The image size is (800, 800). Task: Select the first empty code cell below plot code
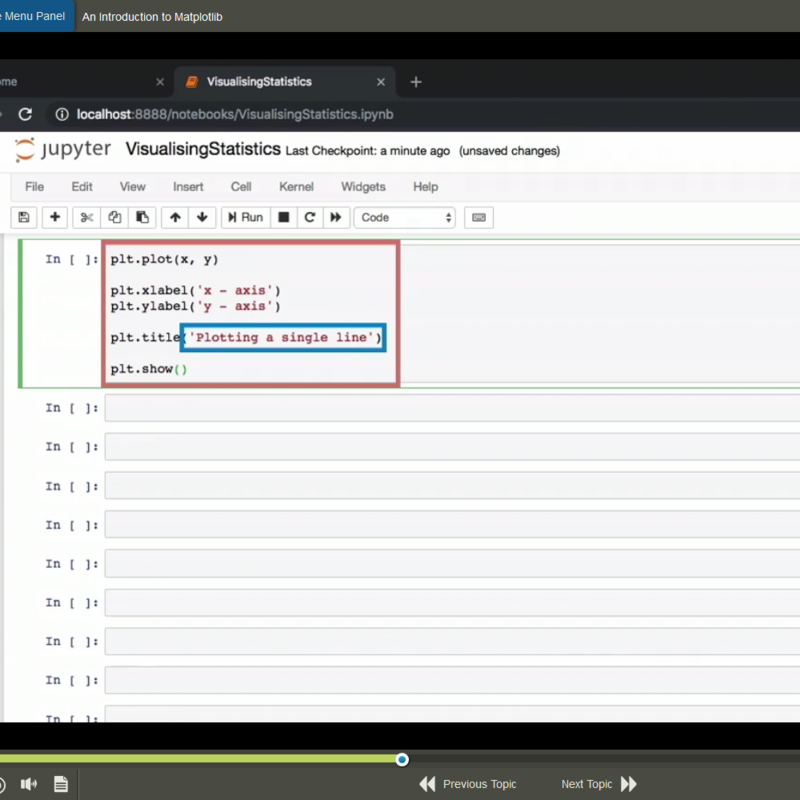452,408
